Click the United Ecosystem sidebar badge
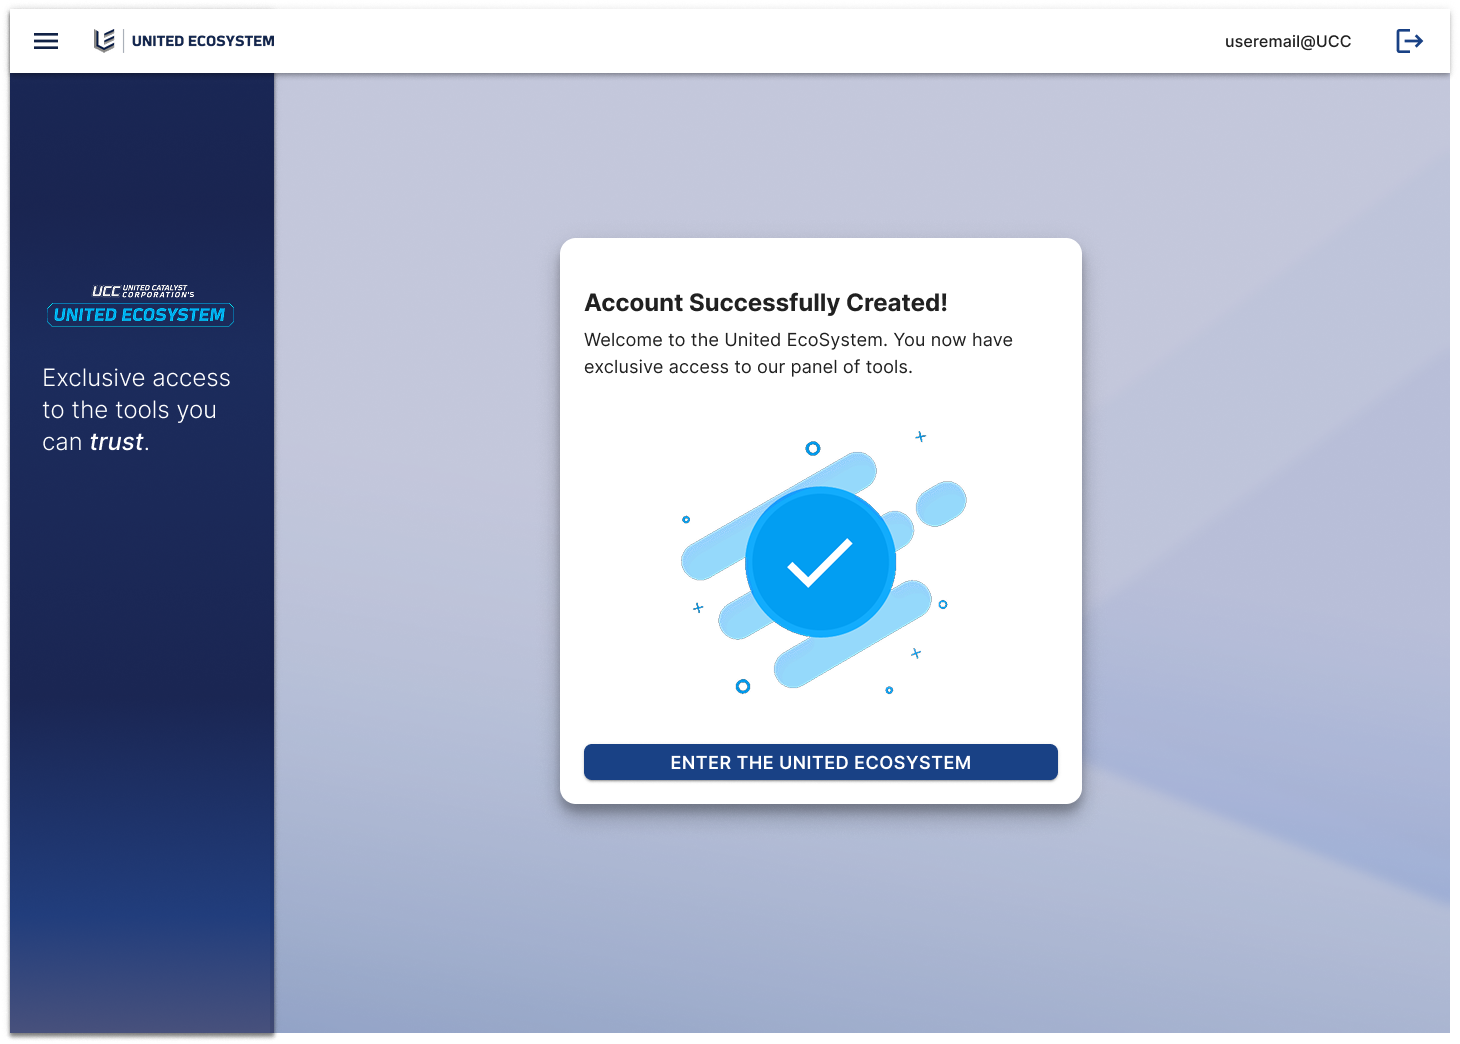 click(x=140, y=315)
